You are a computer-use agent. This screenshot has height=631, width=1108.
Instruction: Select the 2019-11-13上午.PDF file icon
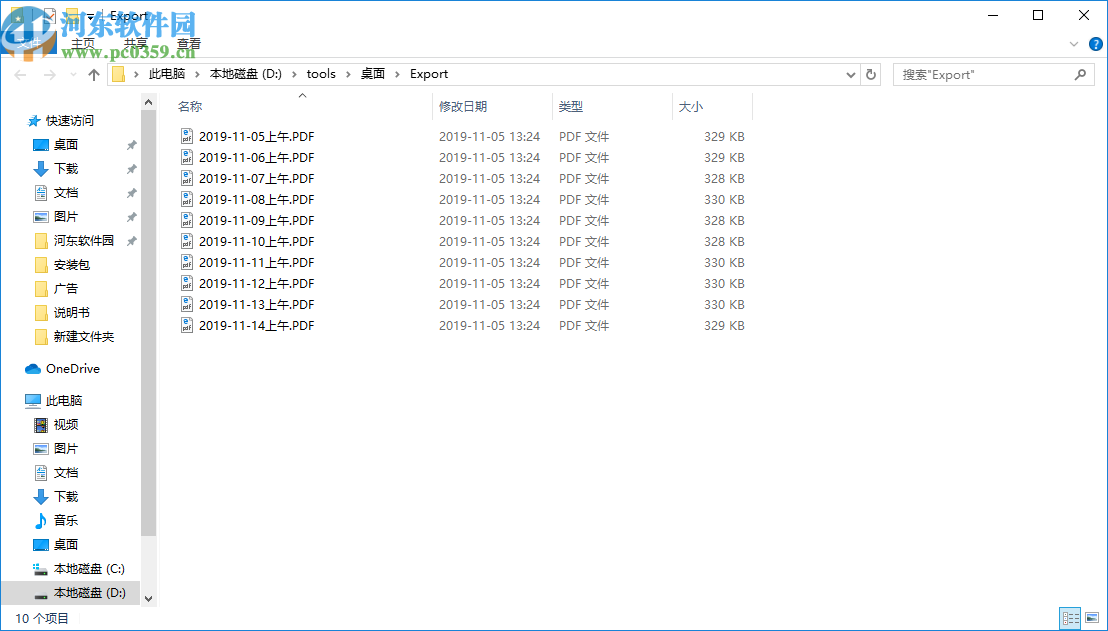[187, 305]
